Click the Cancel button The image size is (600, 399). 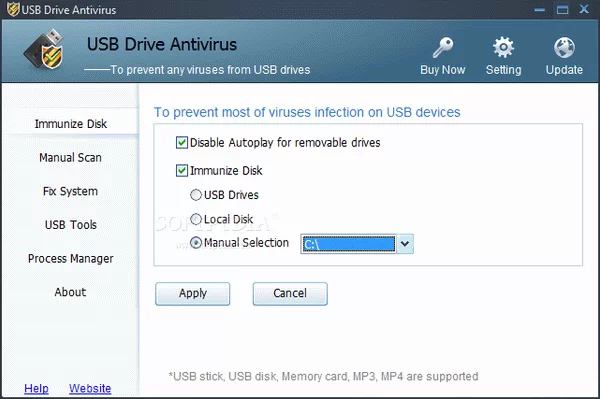point(290,294)
